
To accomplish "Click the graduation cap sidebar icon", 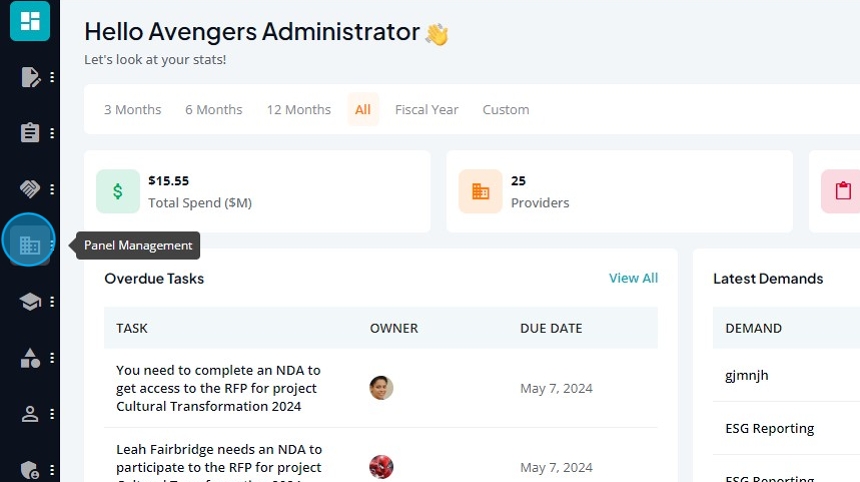I will pos(30,302).
